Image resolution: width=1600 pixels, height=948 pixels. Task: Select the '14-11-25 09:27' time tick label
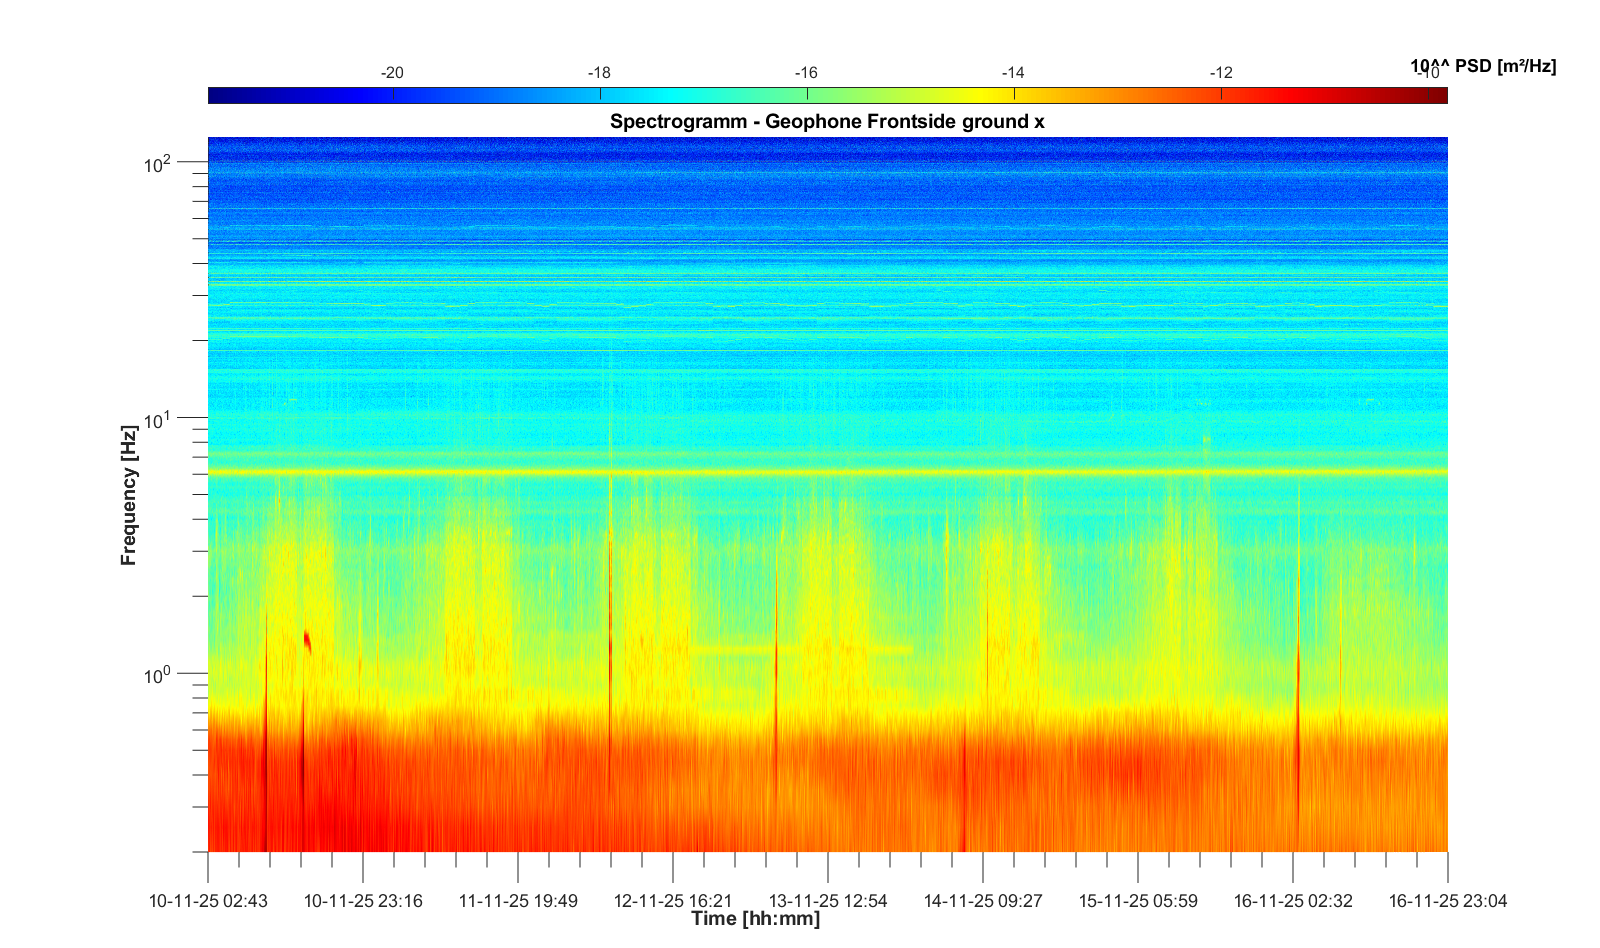click(983, 901)
